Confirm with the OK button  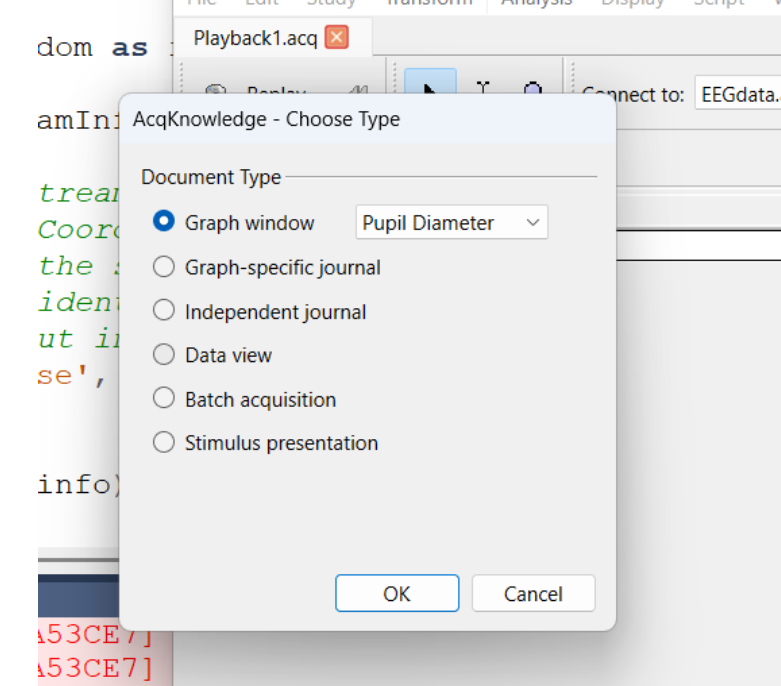[397, 593]
